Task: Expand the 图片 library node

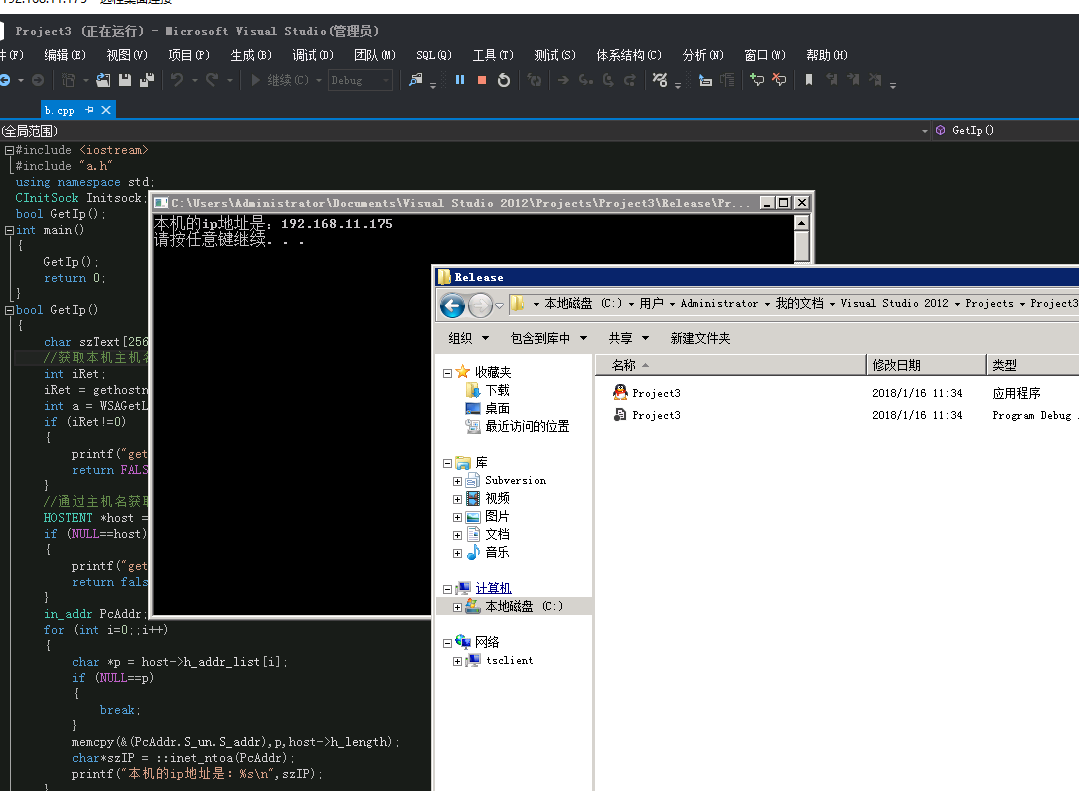Action: coord(458,517)
